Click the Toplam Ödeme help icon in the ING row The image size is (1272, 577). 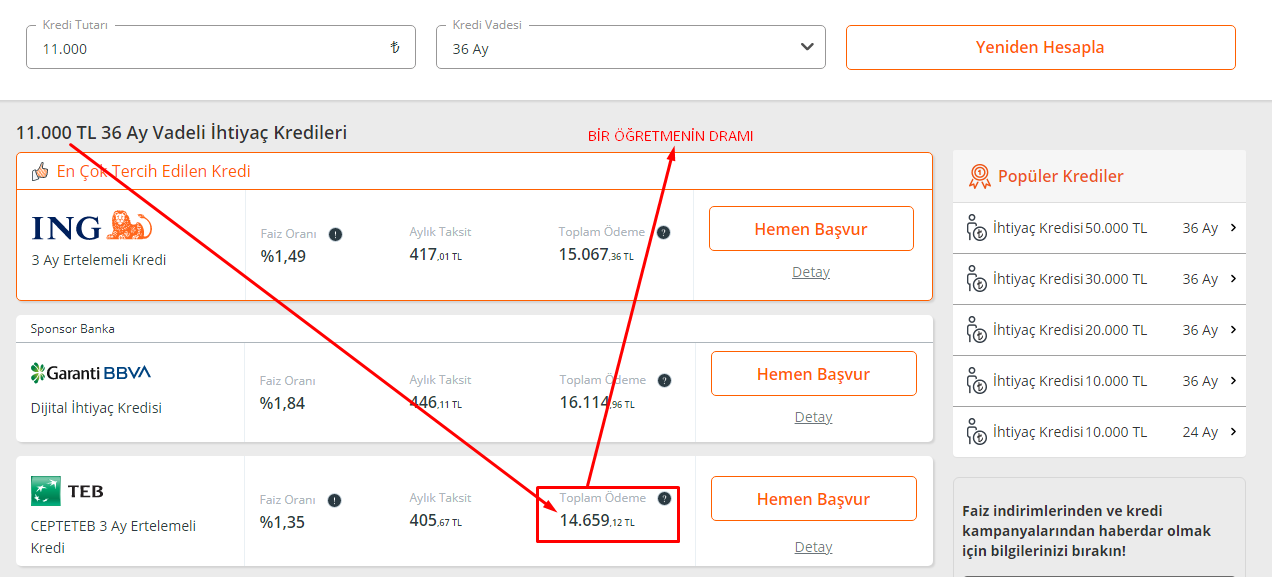[664, 232]
